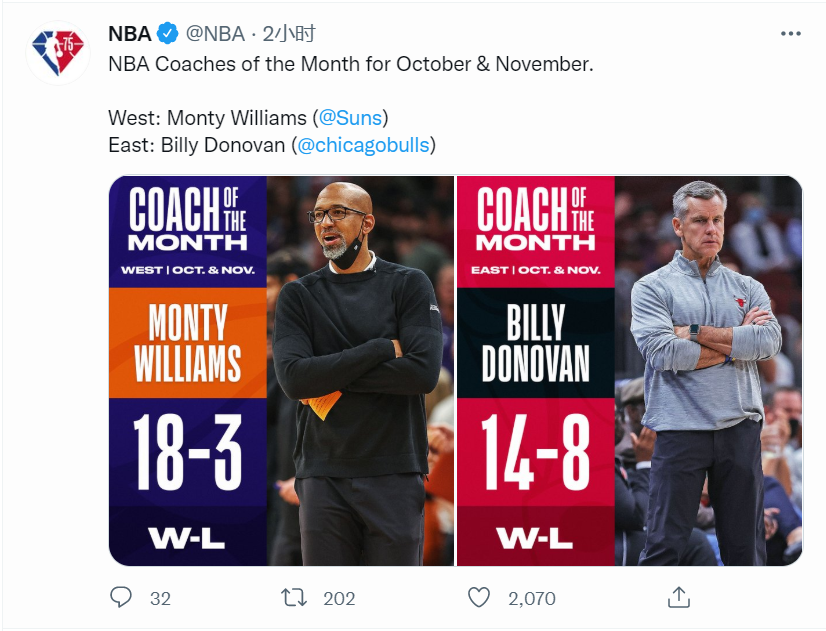
Task: Click the 18-3 W-L record panel
Action: pos(188,482)
